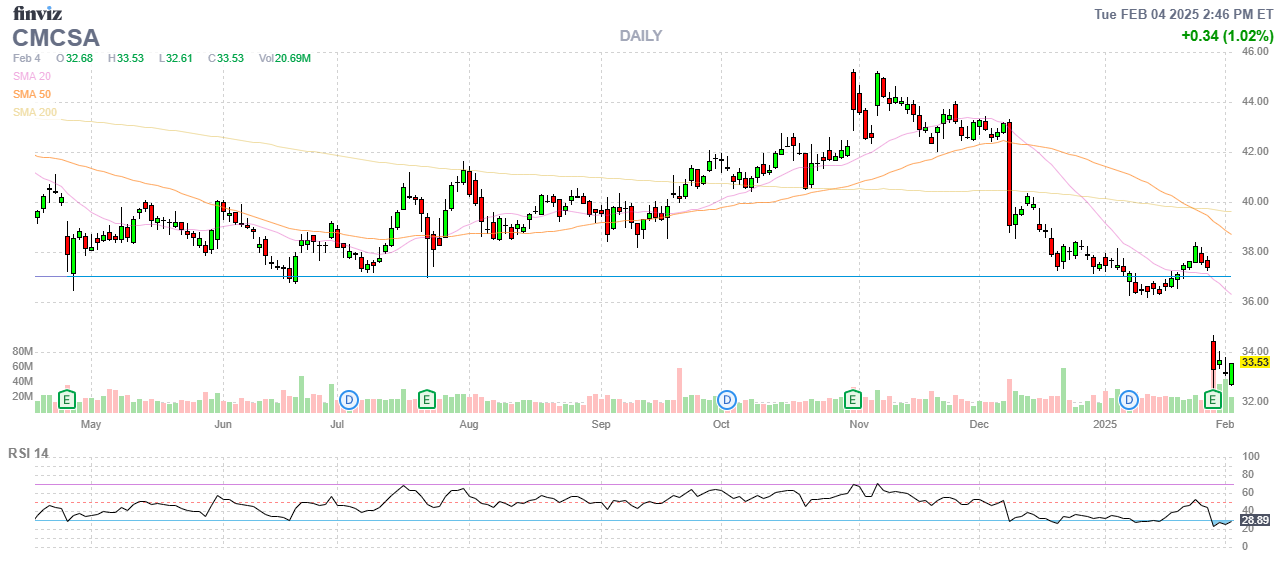Click the dividend marker near July

(349, 400)
